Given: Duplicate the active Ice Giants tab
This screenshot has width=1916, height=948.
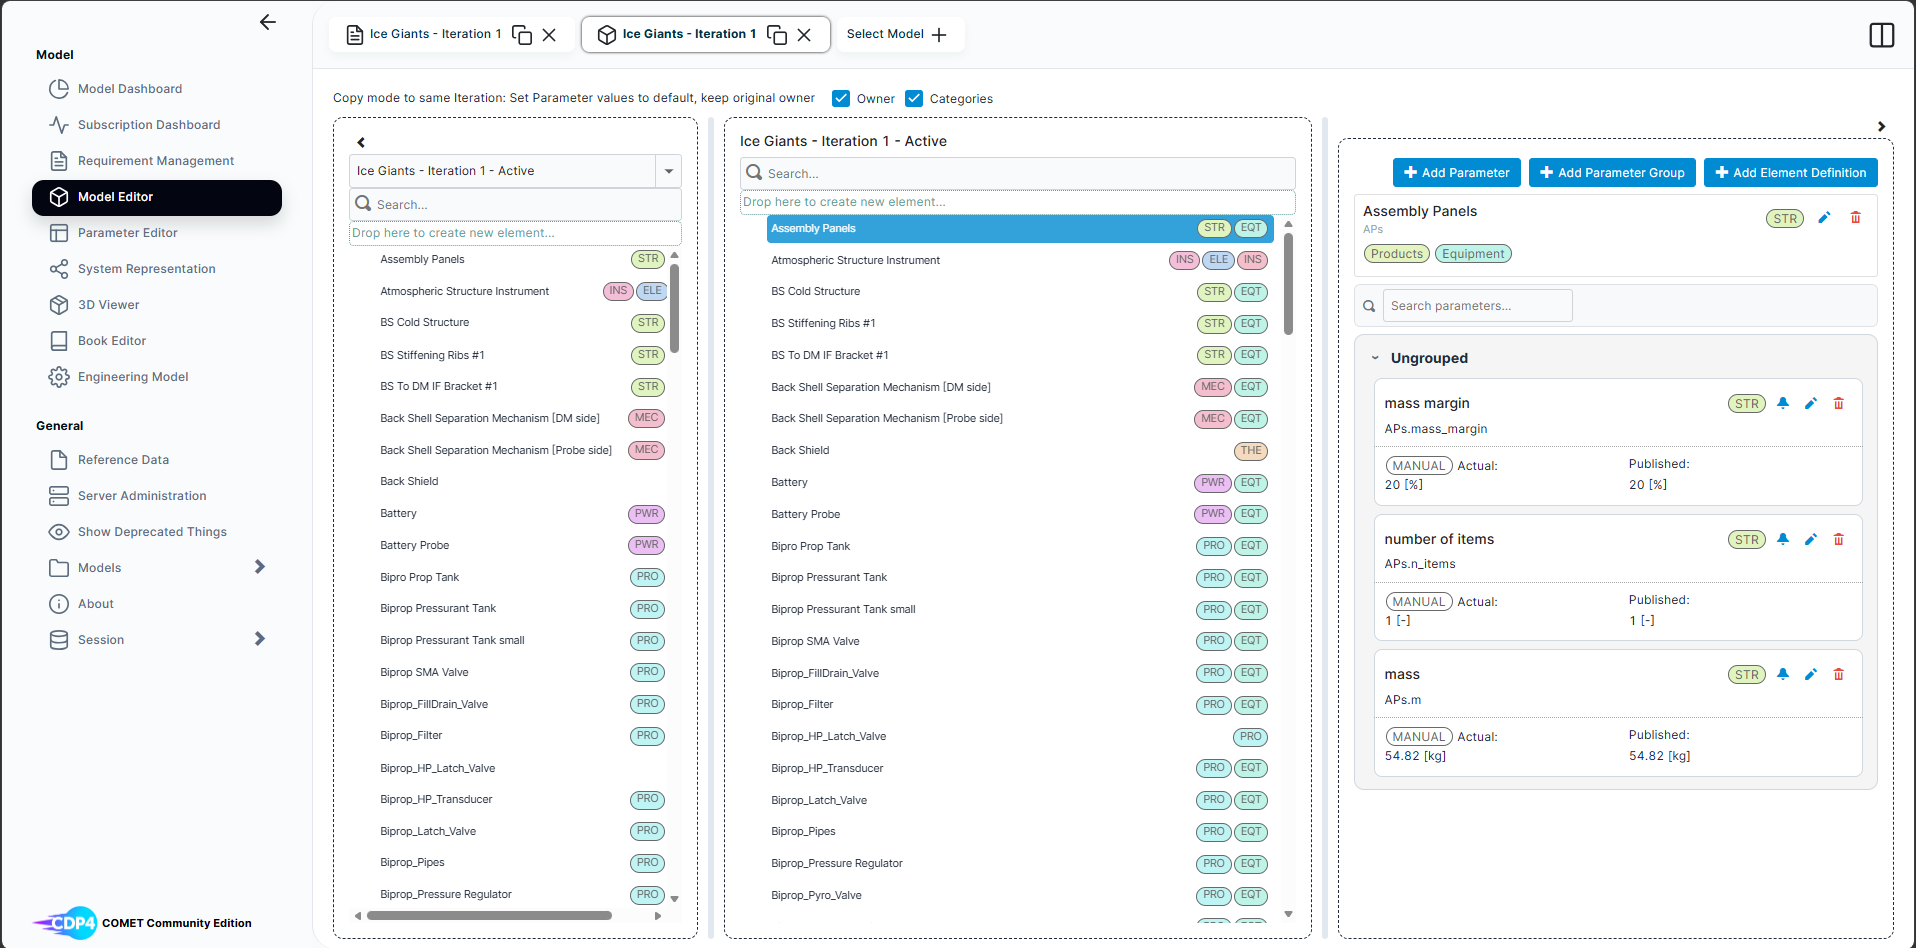Looking at the screenshot, I should [x=777, y=34].
